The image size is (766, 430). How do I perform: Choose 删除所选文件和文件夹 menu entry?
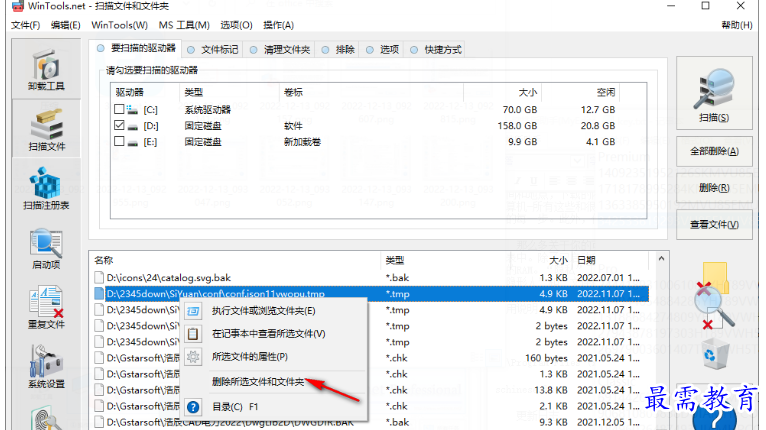tap(274, 382)
